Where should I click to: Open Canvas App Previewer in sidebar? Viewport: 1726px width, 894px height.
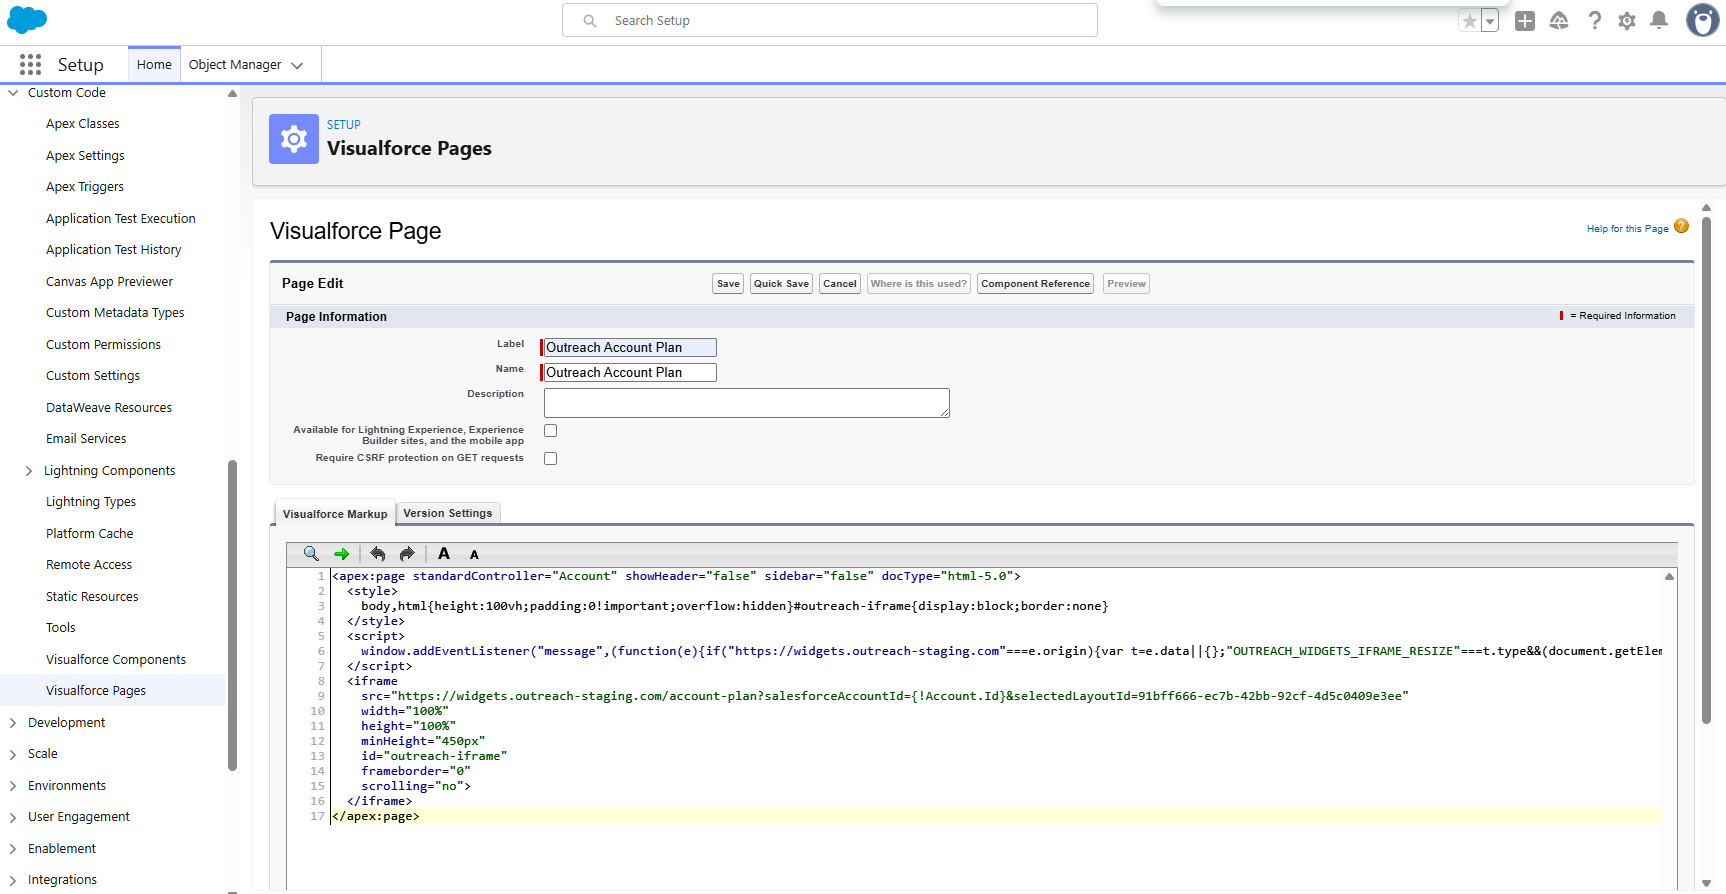pos(109,282)
